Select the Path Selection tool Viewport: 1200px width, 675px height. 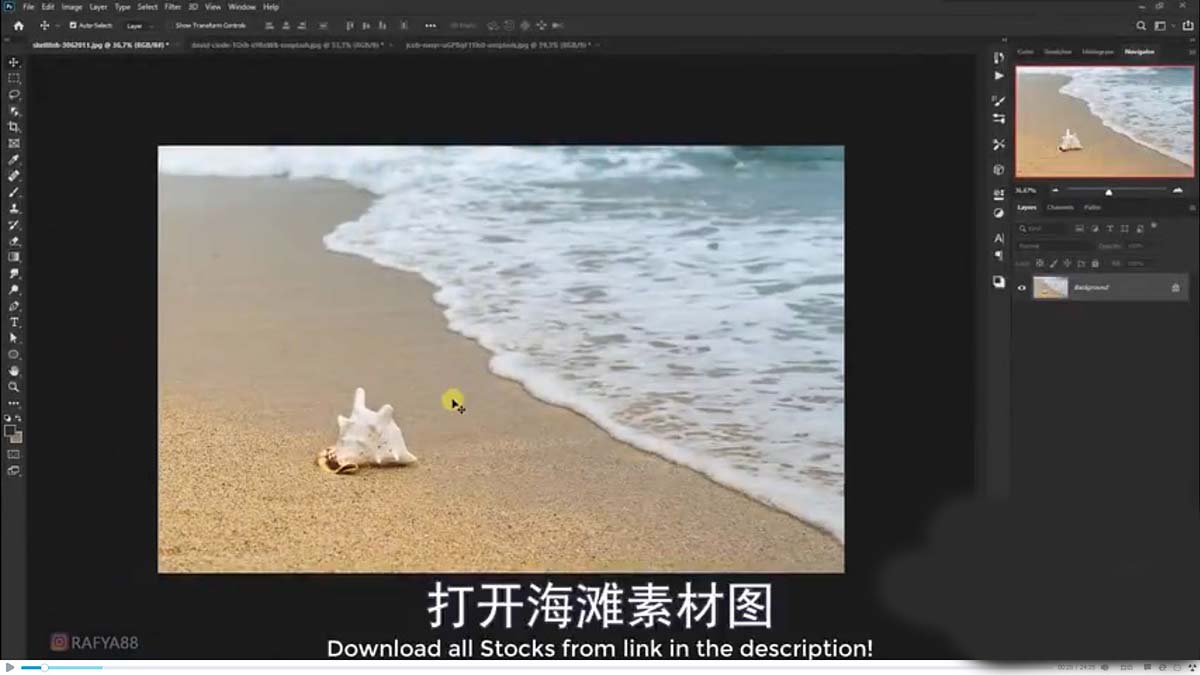pyautogui.click(x=14, y=338)
